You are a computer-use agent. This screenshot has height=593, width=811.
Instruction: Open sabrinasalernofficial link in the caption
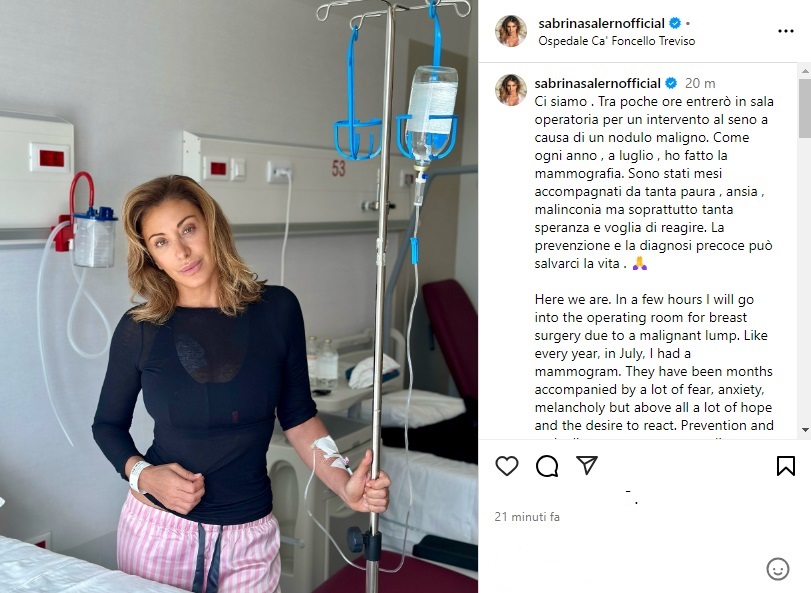click(x=597, y=83)
